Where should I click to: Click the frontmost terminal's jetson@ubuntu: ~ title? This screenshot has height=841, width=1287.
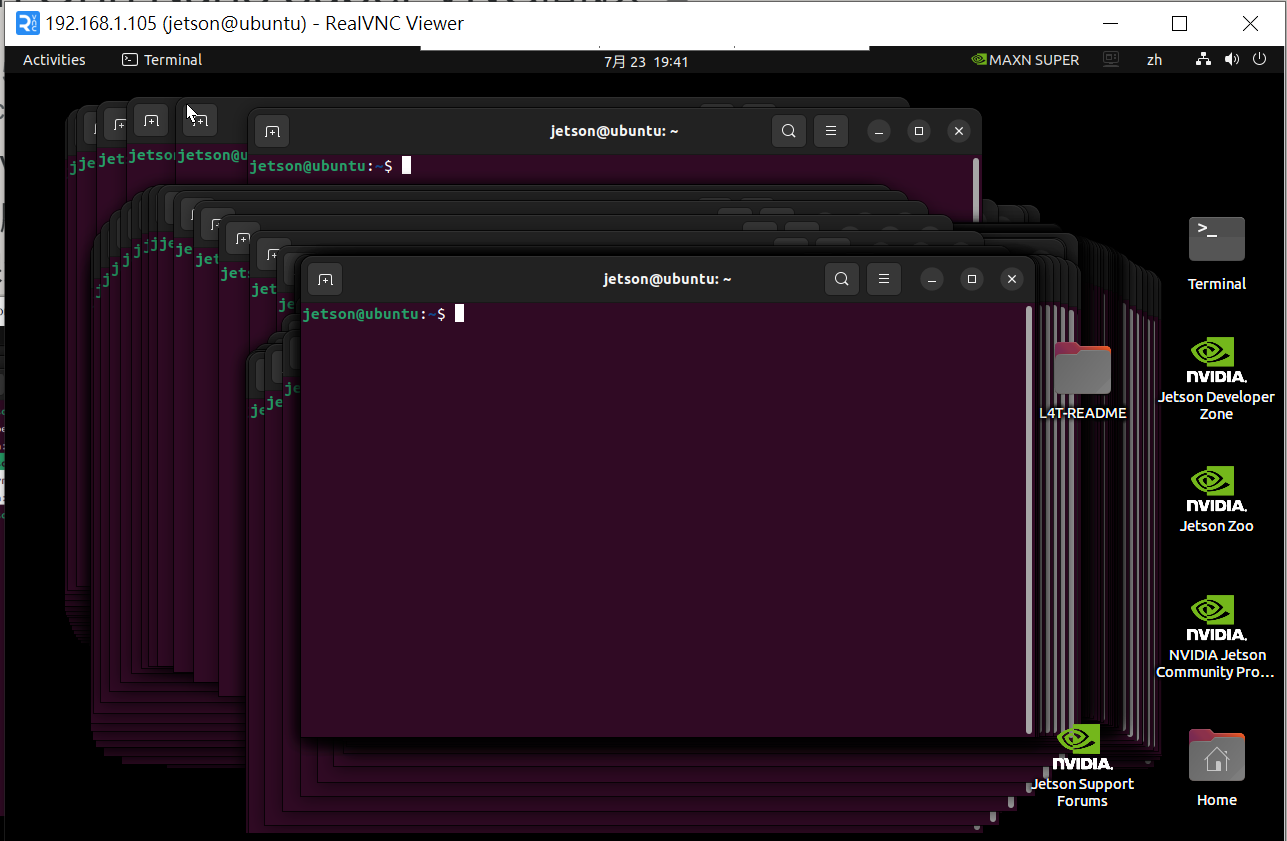pyautogui.click(x=667, y=279)
